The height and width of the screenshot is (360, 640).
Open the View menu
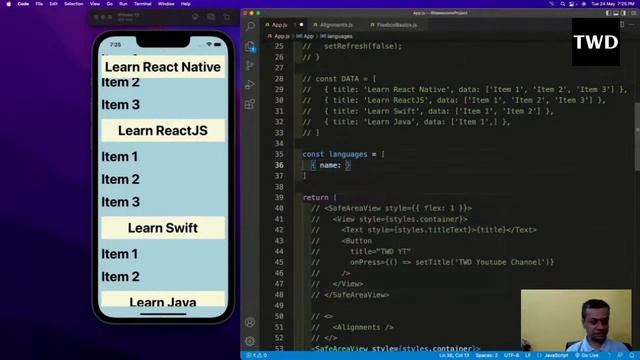(x=95, y=4)
